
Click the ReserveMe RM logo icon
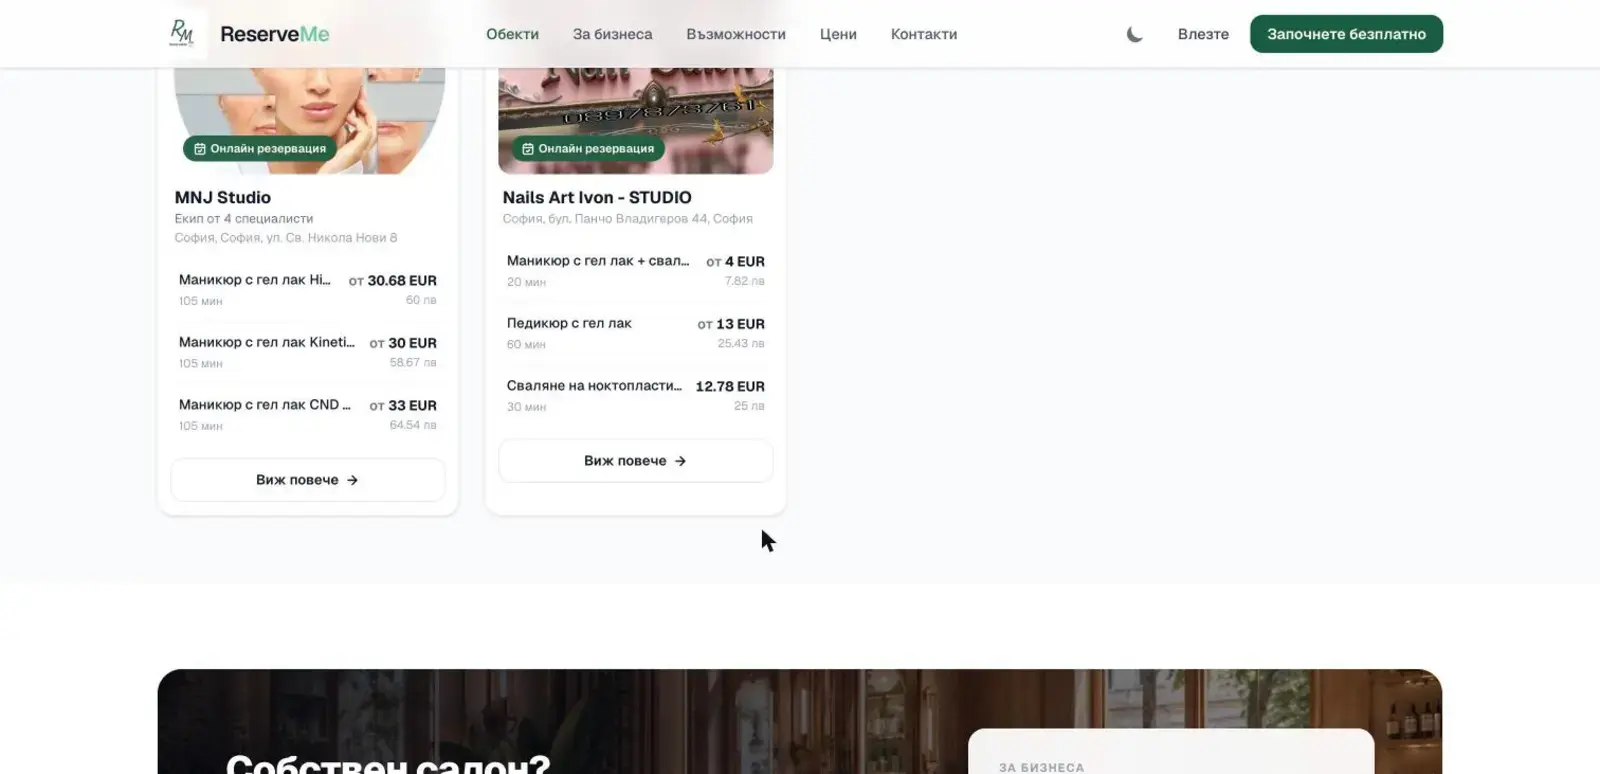pyautogui.click(x=182, y=33)
